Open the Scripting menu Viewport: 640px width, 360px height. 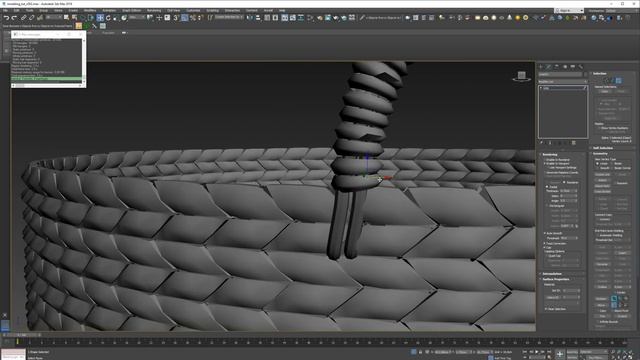pos(212,10)
